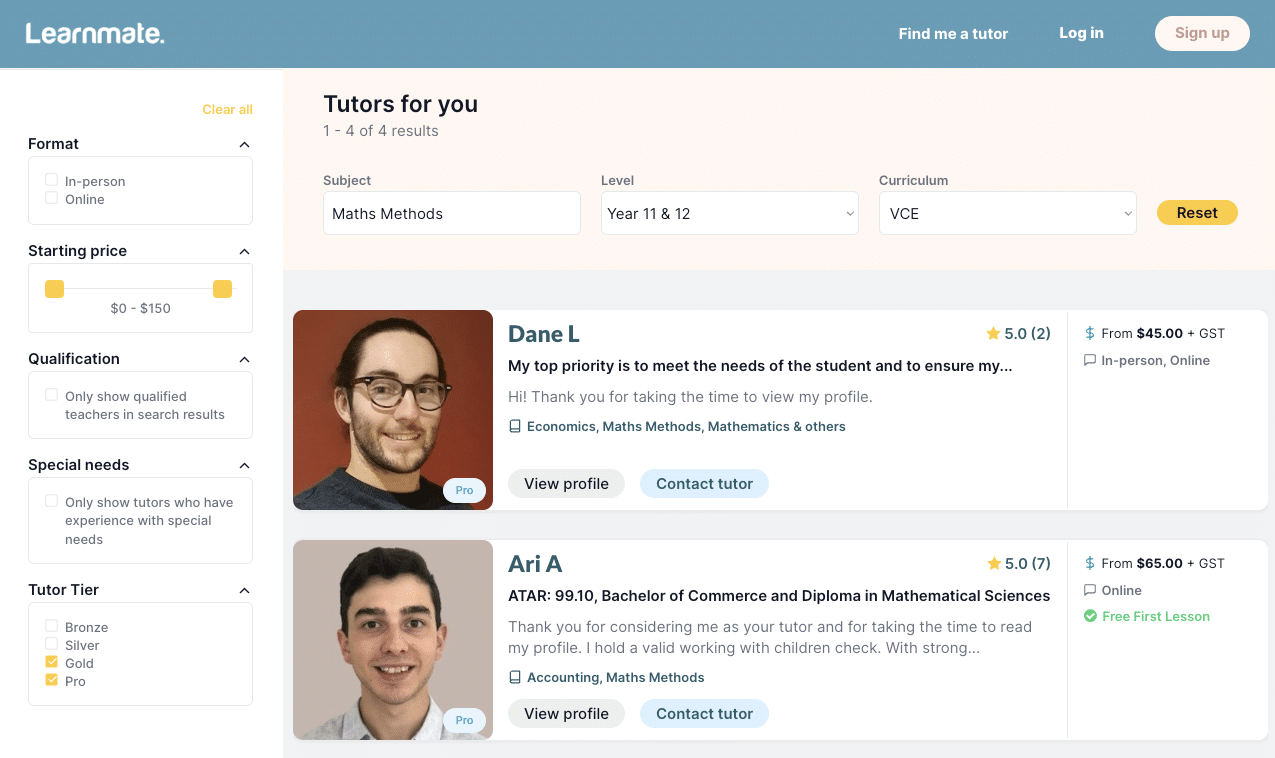
Task: Click the dollar icon next to From $45.00
Action: (x=1089, y=333)
